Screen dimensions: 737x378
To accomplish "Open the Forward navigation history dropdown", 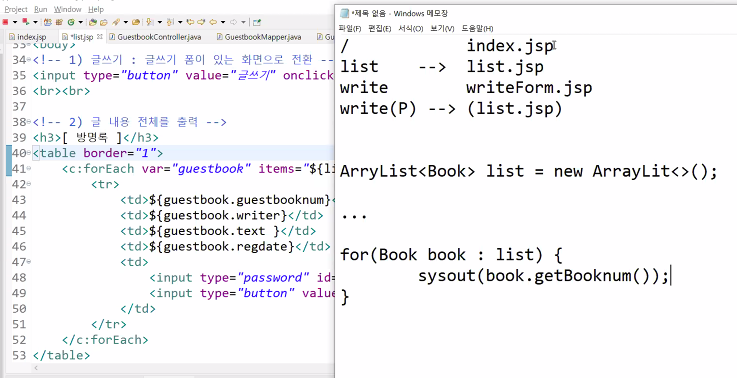I will point(243,22).
